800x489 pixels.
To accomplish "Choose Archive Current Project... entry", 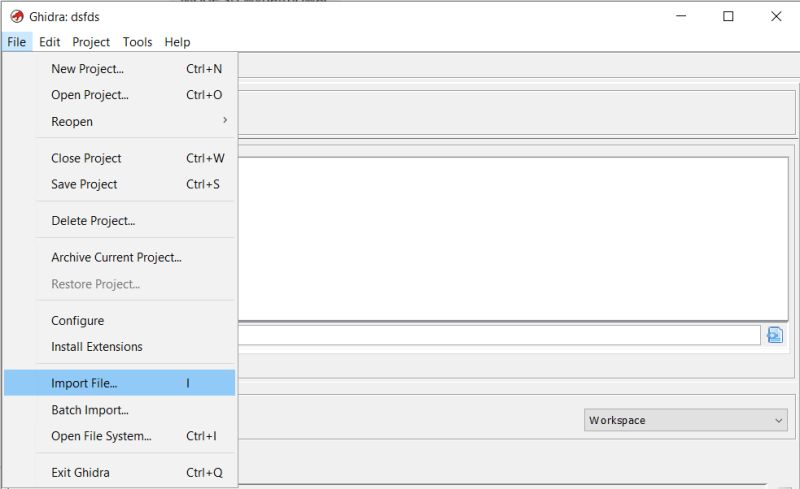I will coord(119,257).
